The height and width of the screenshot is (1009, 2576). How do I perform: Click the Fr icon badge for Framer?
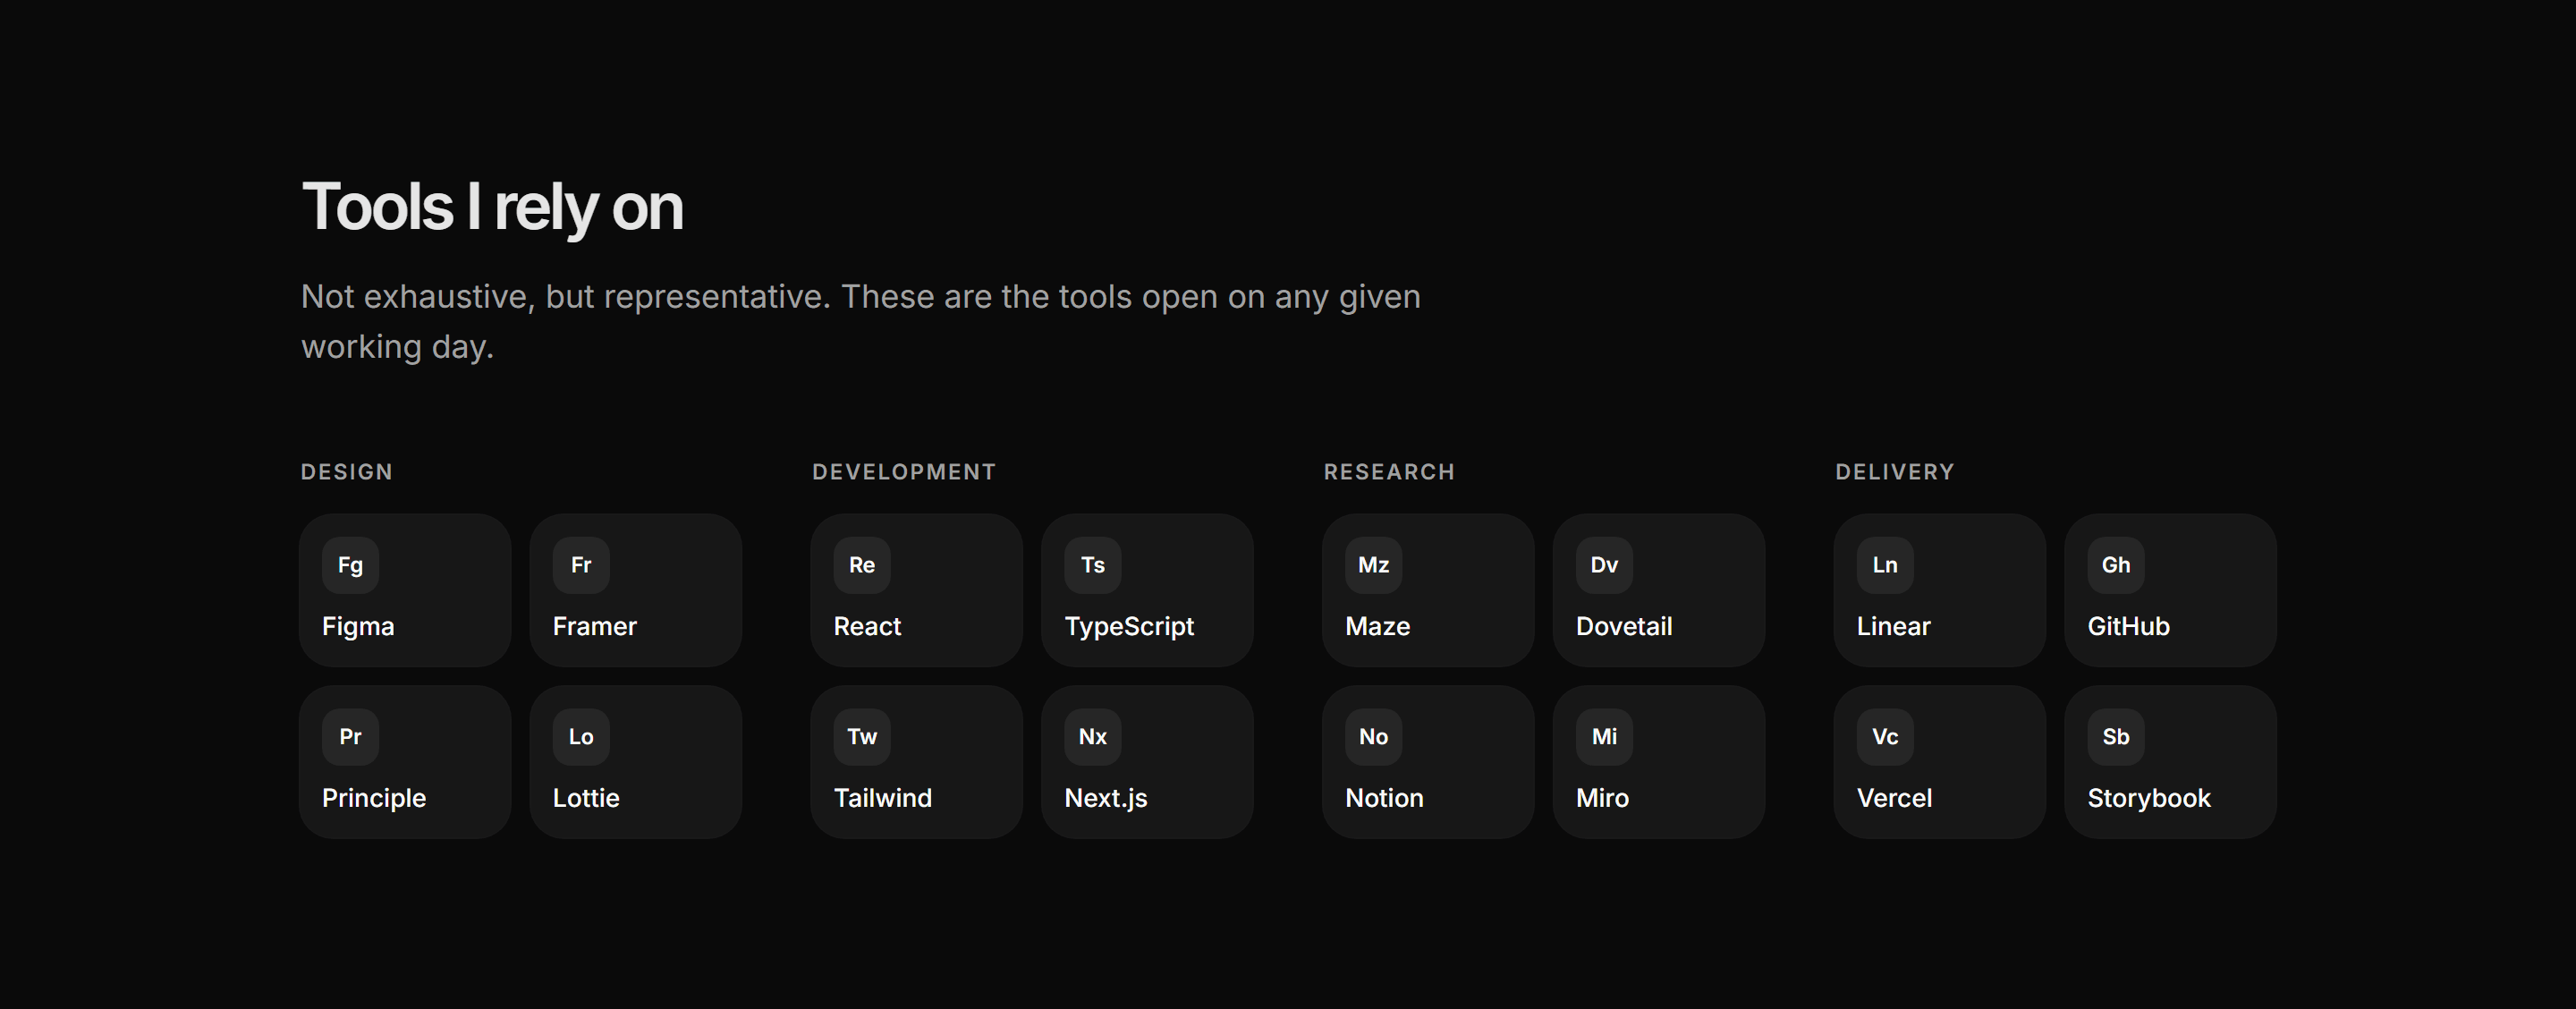pyautogui.click(x=581, y=565)
